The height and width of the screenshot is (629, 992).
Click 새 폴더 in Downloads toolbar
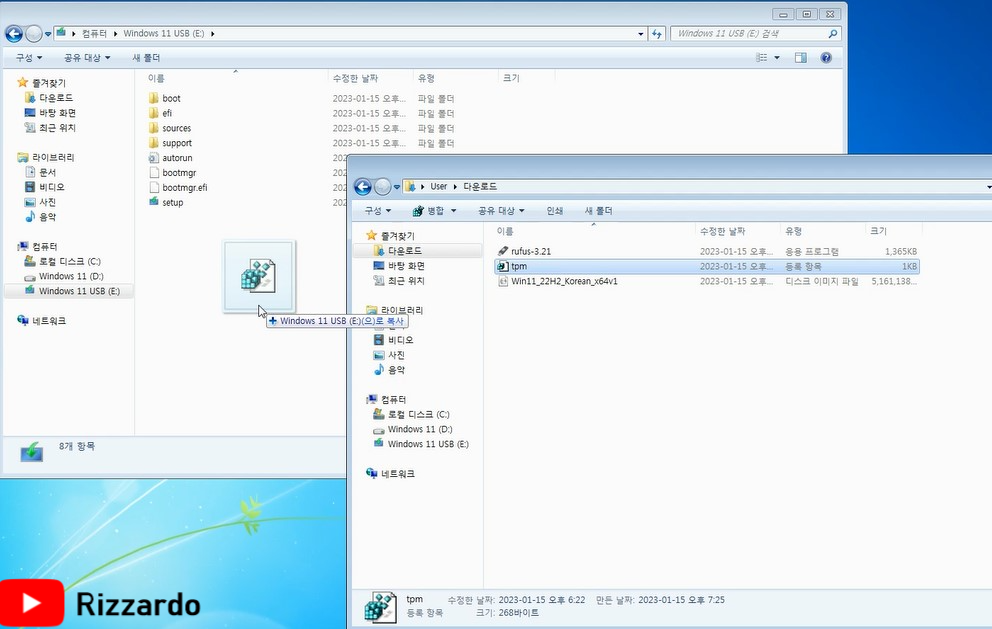pos(598,211)
